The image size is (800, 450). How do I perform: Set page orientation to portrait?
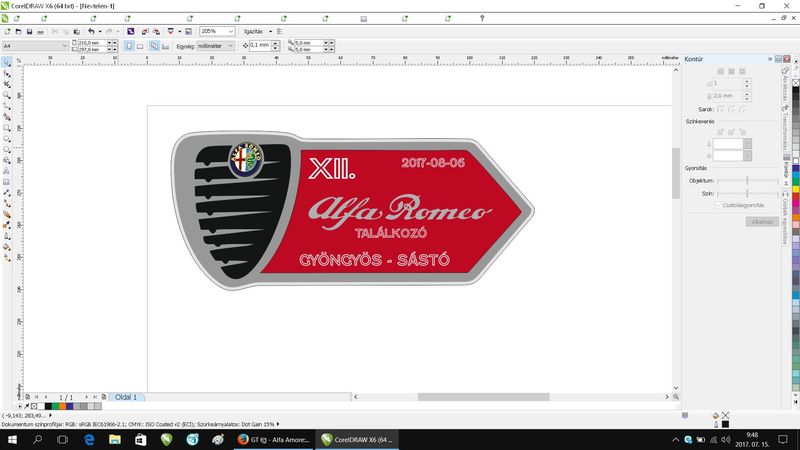coord(129,46)
